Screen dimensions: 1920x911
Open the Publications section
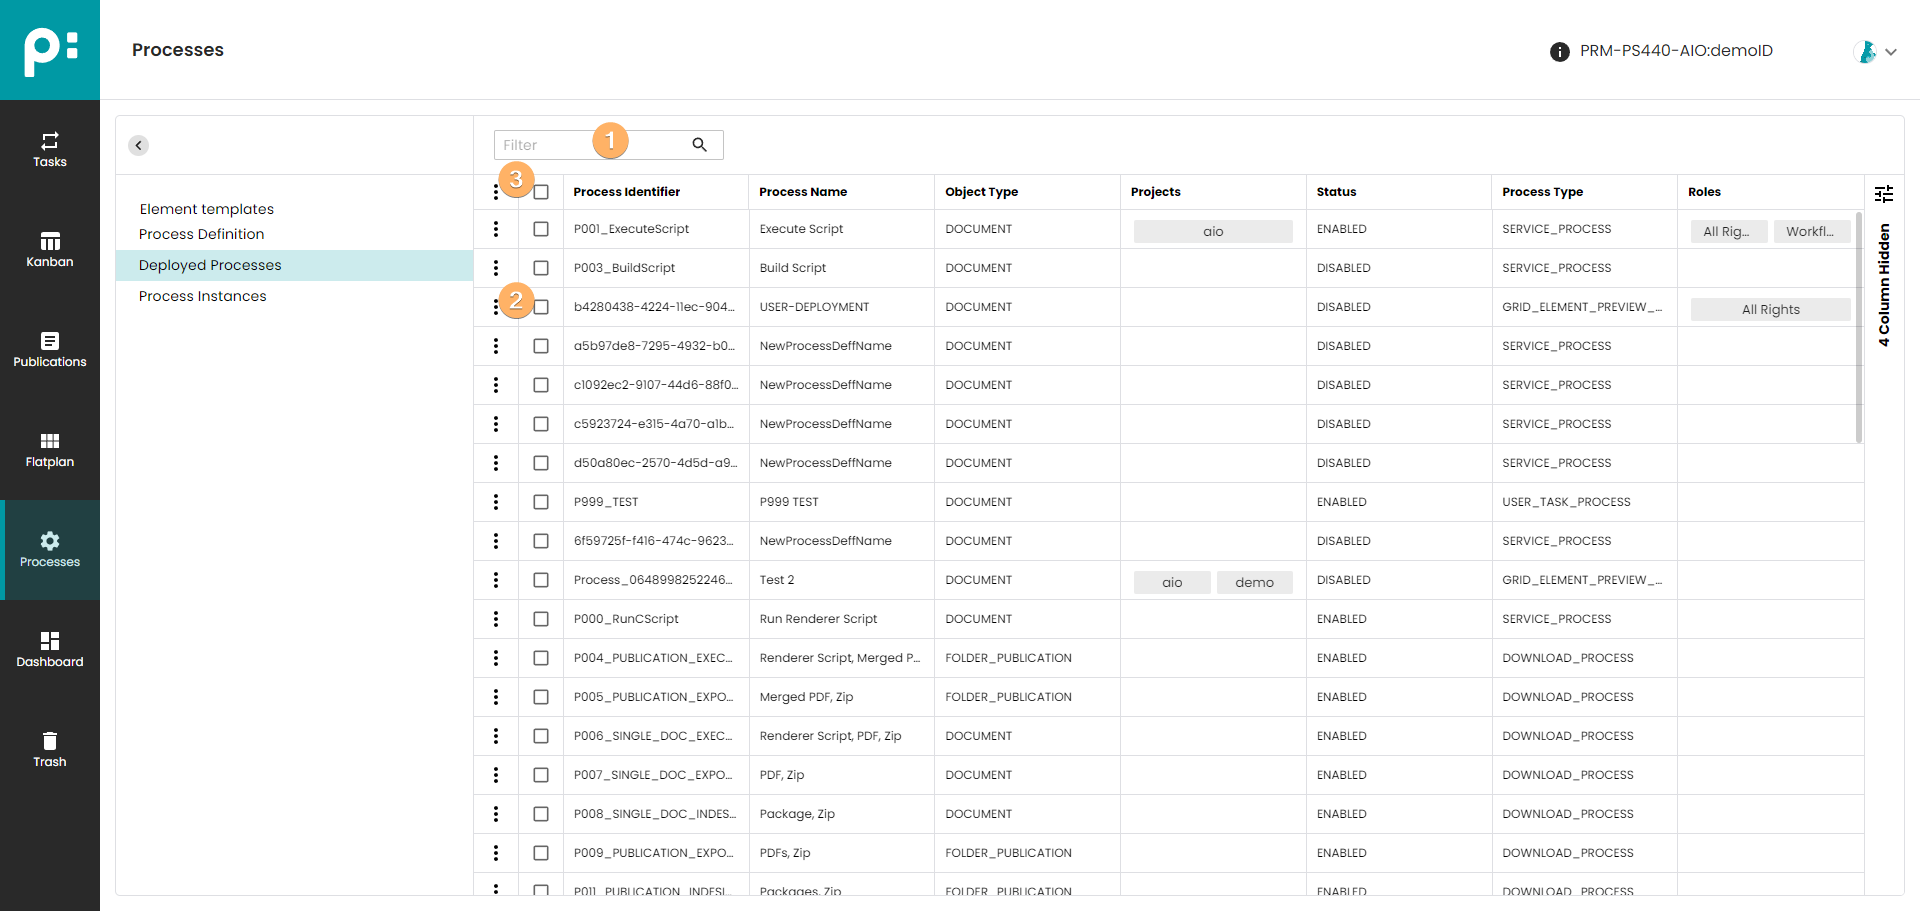click(x=50, y=349)
